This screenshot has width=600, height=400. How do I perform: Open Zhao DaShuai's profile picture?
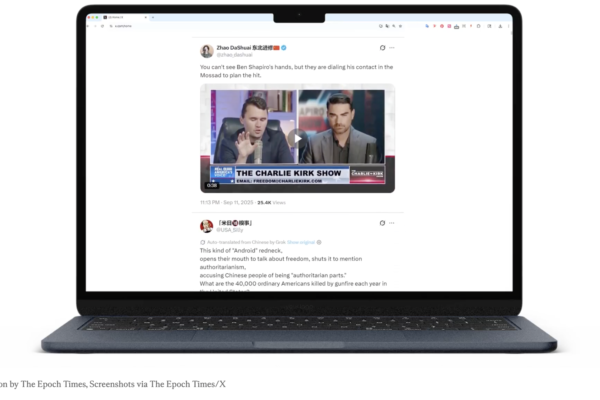tap(207, 50)
